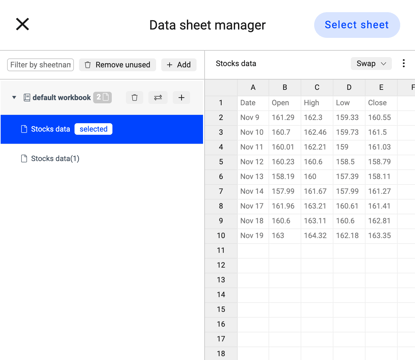Screen dimensions: 415x360
Task: Click the Low header cell
Action: click(x=349, y=103)
